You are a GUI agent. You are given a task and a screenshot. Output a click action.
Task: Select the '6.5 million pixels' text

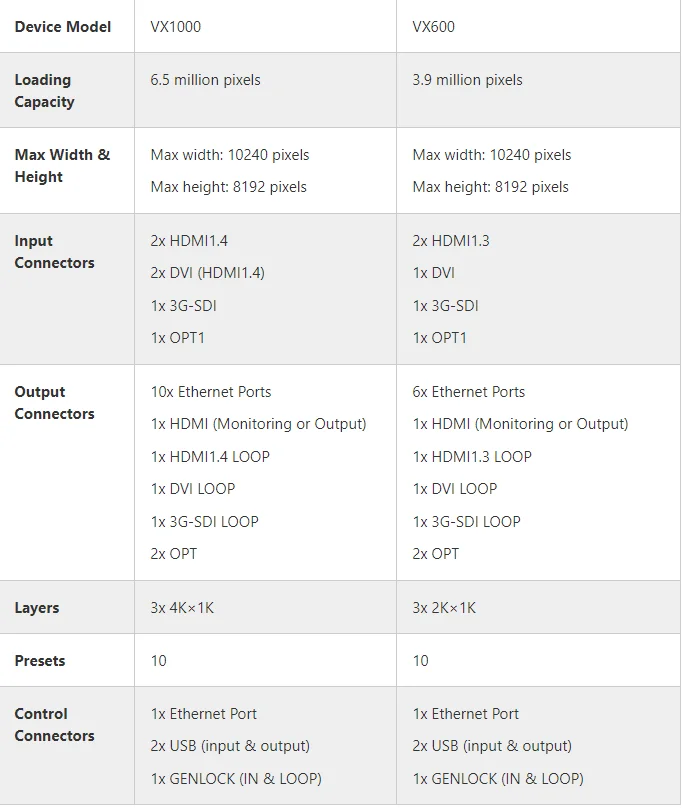205,80
